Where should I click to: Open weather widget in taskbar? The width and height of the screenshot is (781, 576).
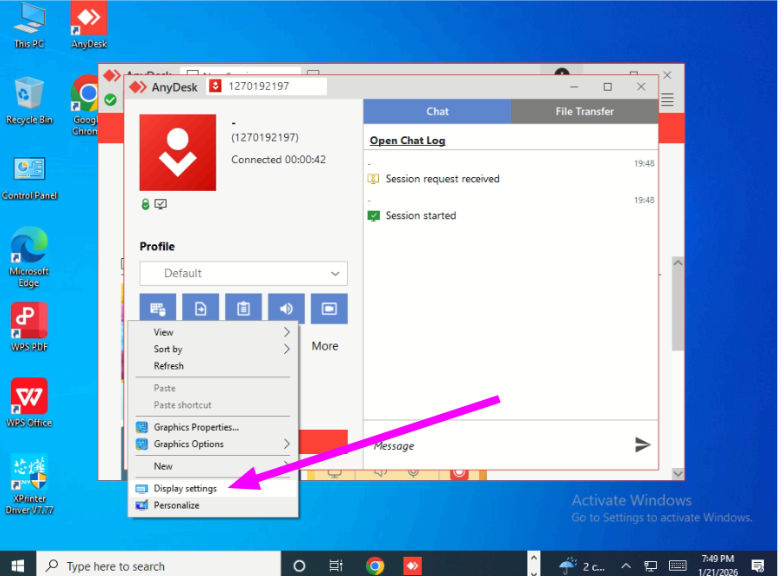coord(581,566)
